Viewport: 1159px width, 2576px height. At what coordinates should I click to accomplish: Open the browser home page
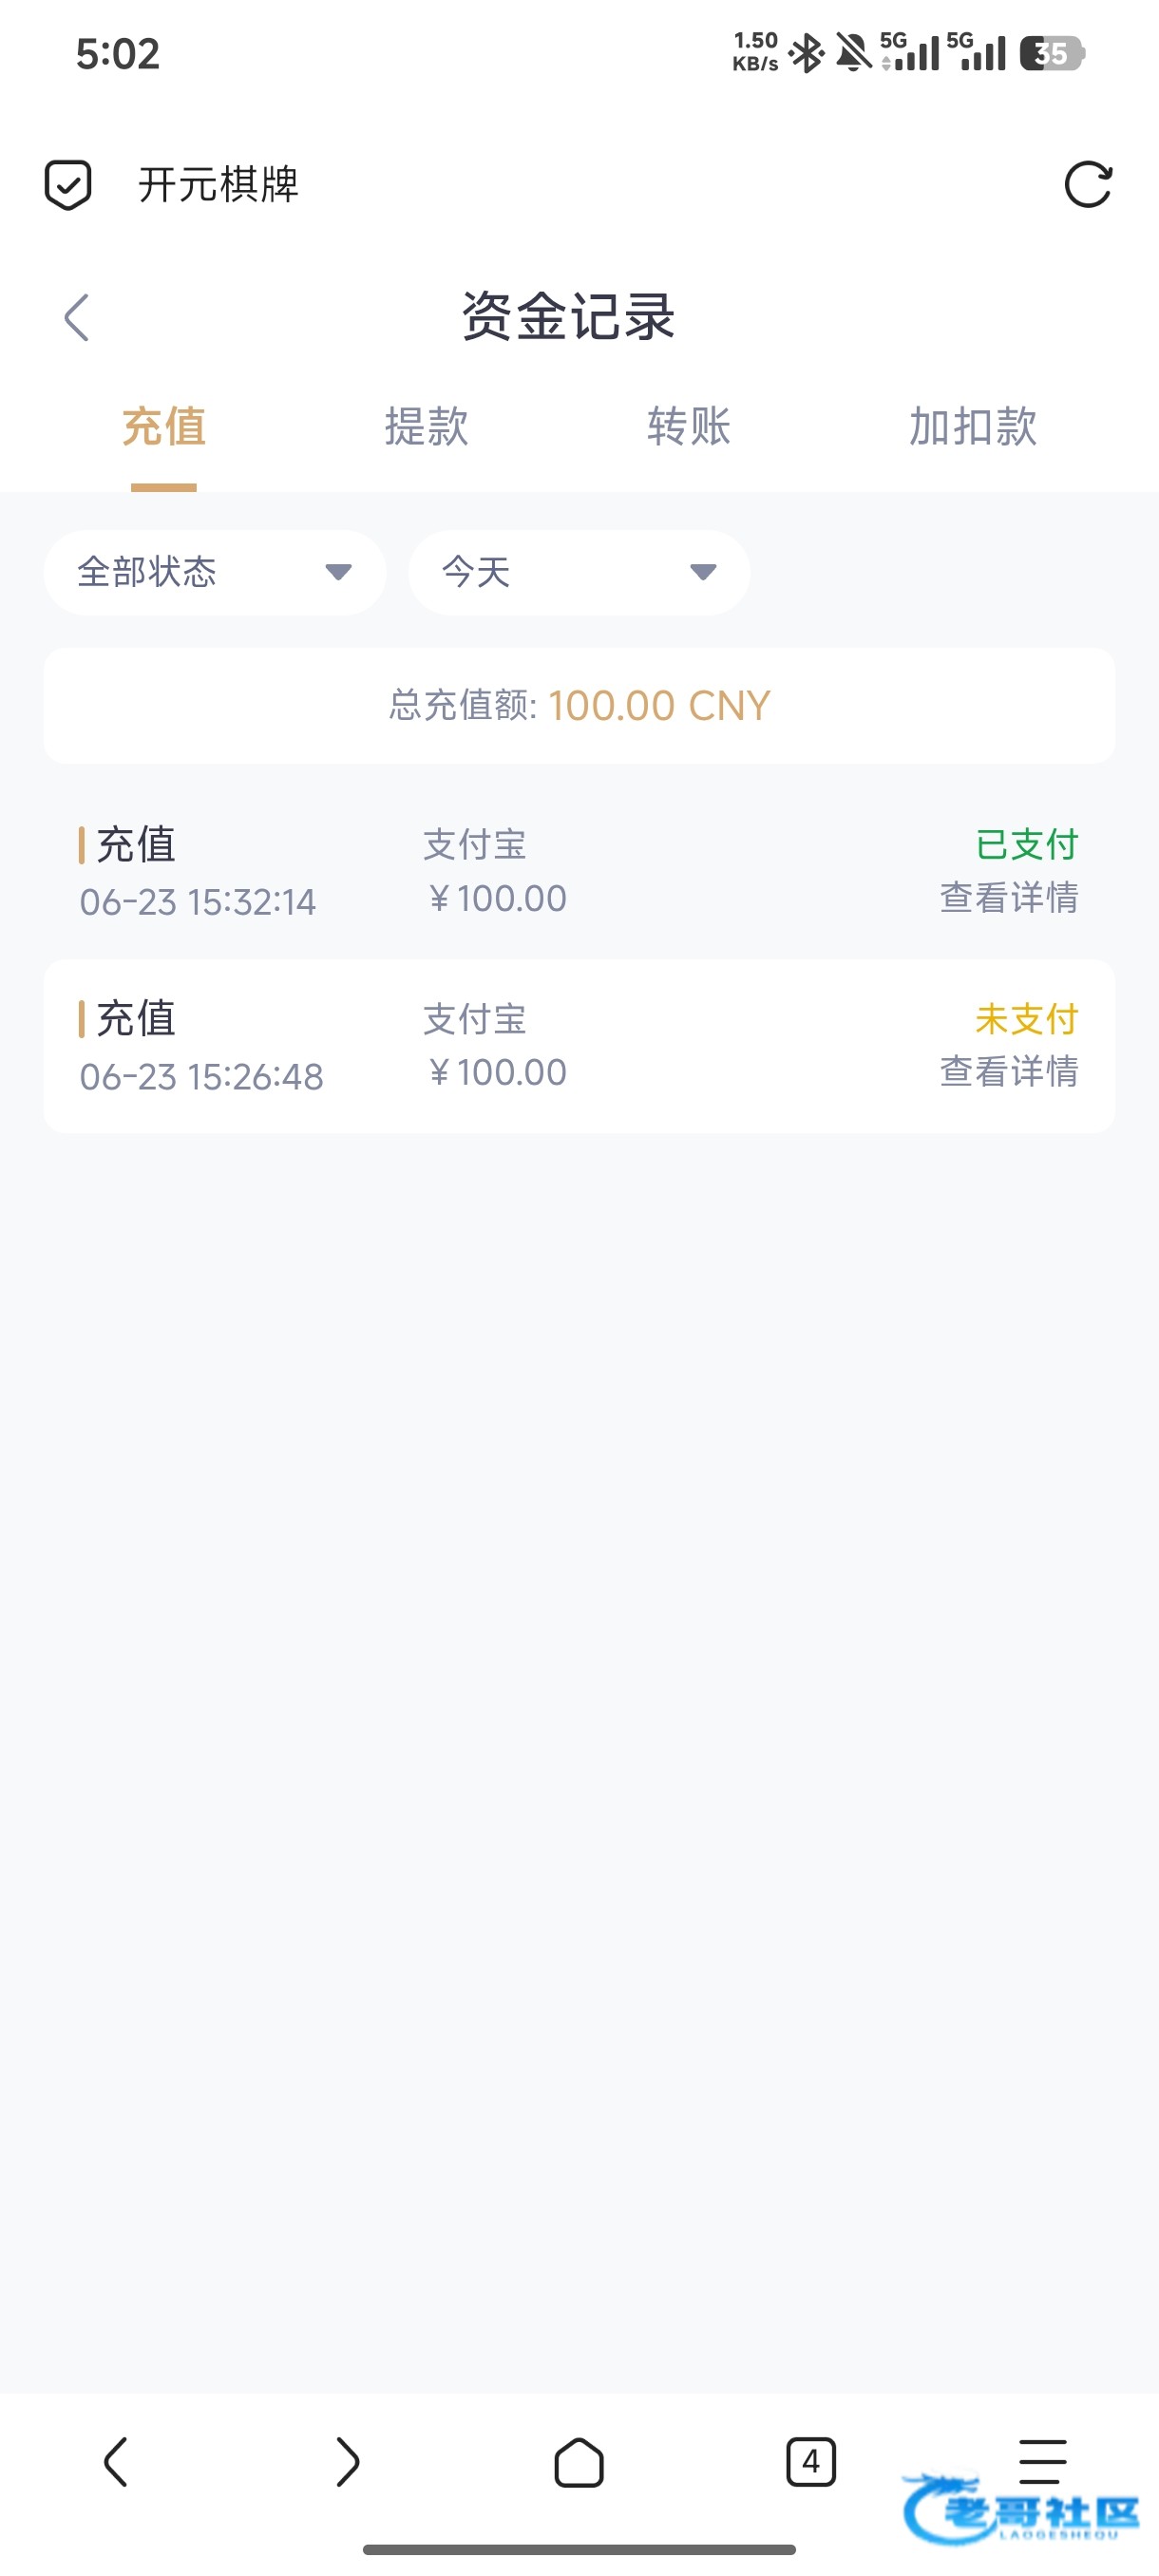(579, 2461)
